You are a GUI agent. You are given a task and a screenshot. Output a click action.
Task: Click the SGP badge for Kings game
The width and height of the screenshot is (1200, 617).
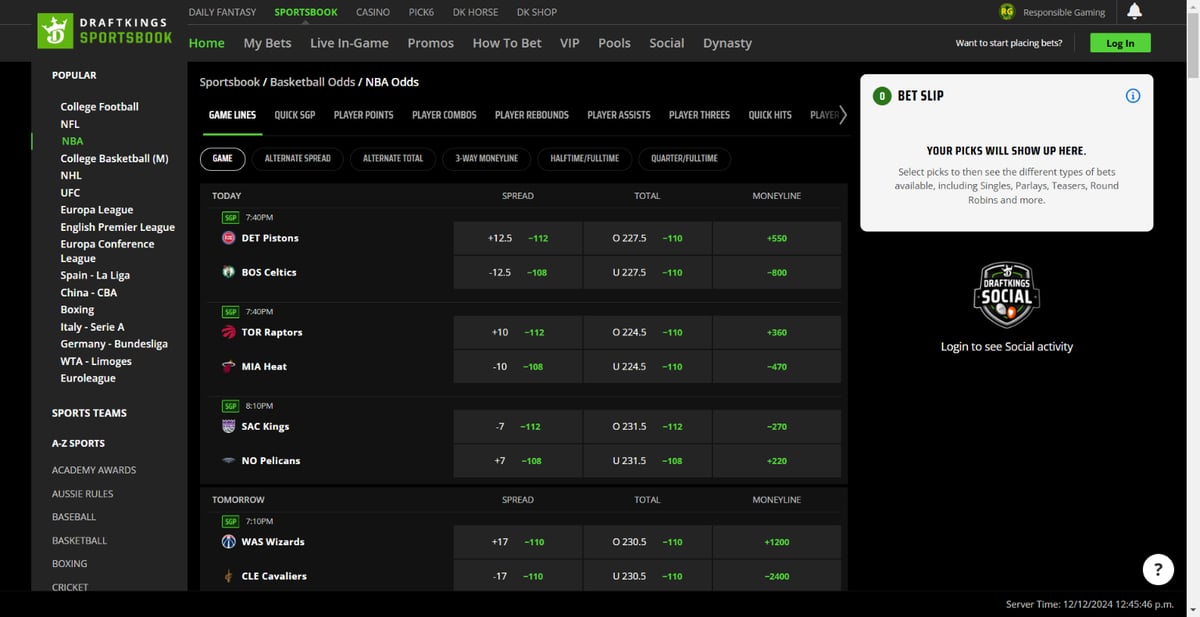(x=230, y=406)
